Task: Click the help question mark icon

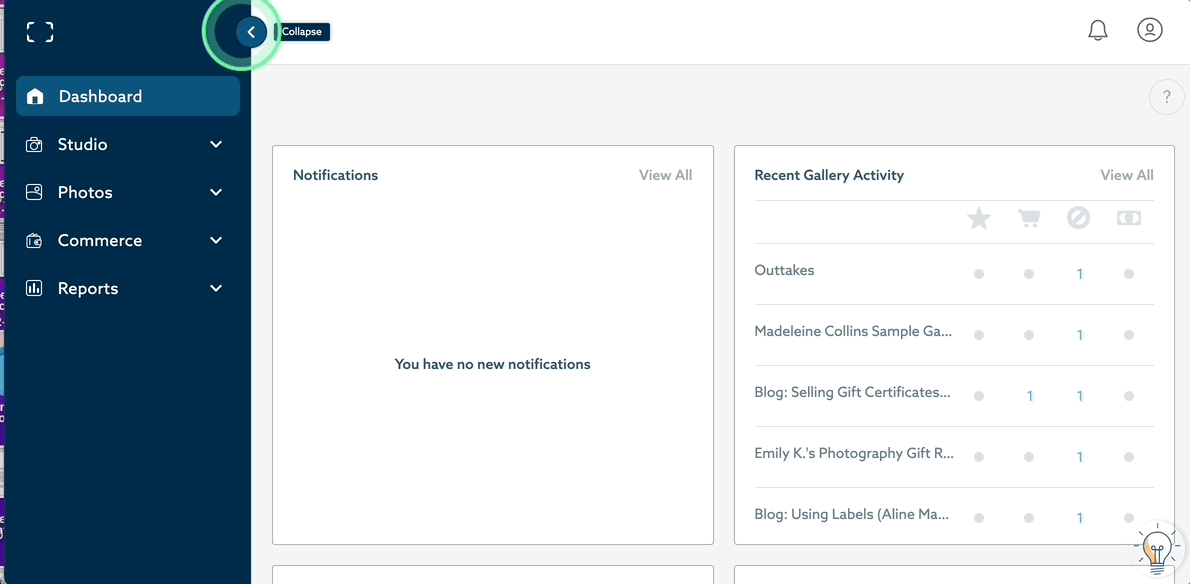Action: coord(1166,97)
